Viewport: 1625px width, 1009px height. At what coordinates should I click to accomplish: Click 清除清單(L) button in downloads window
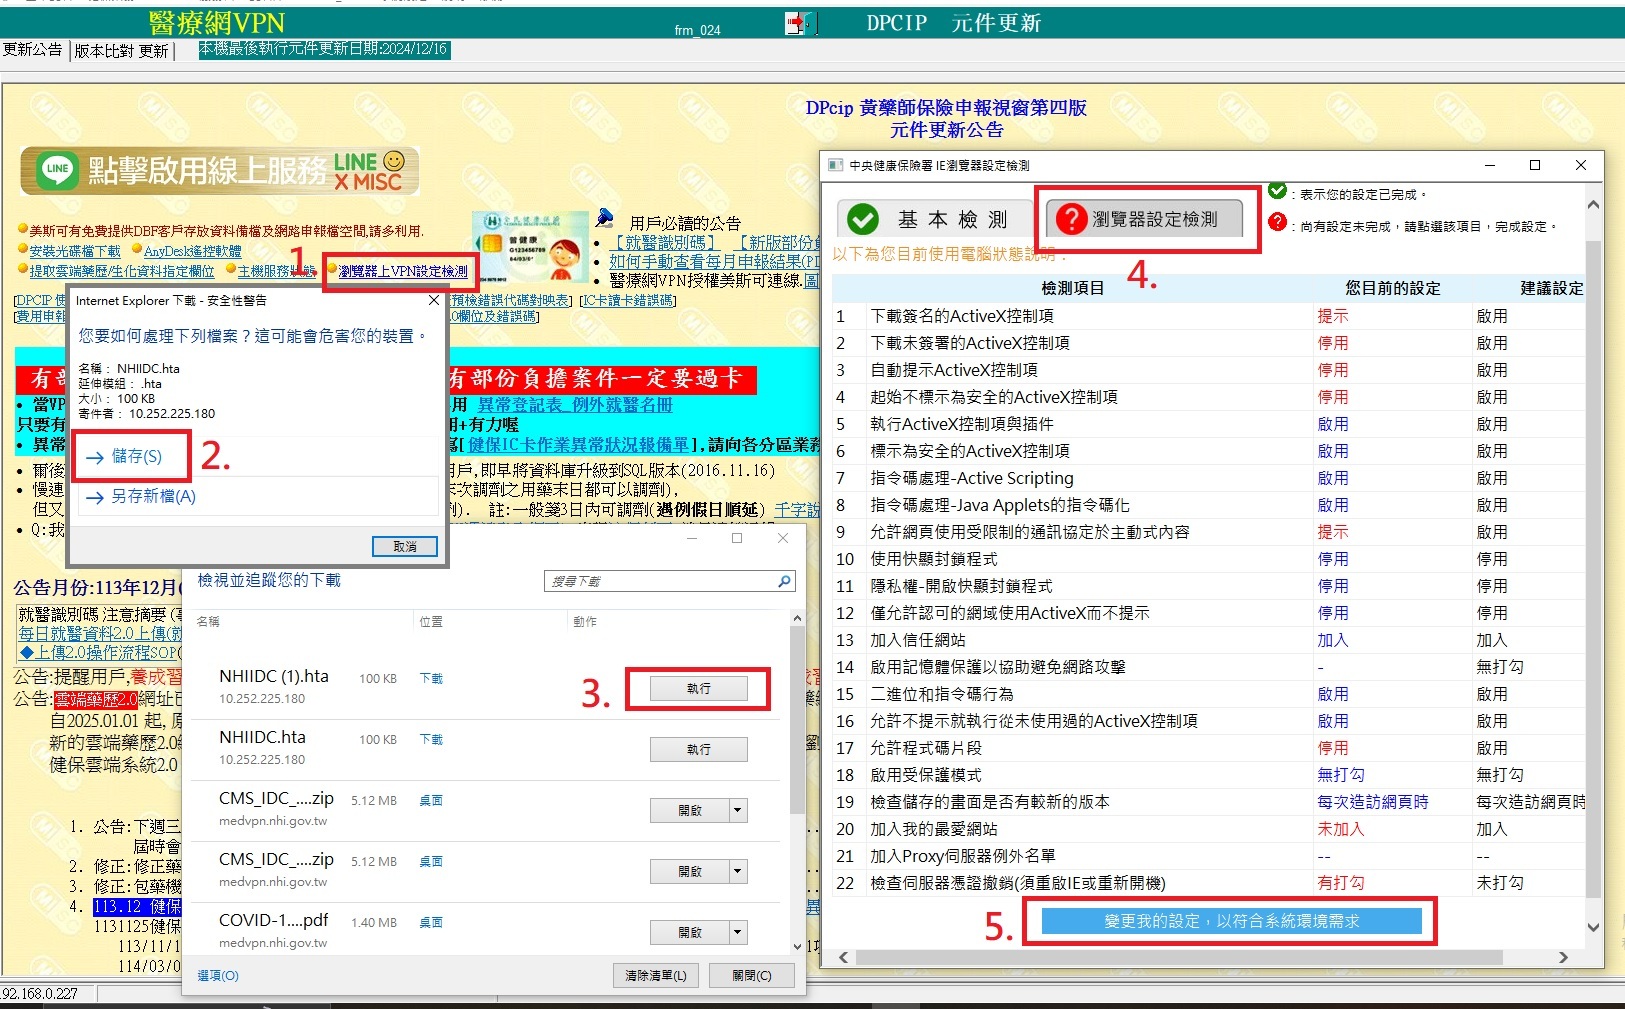point(655,975)
